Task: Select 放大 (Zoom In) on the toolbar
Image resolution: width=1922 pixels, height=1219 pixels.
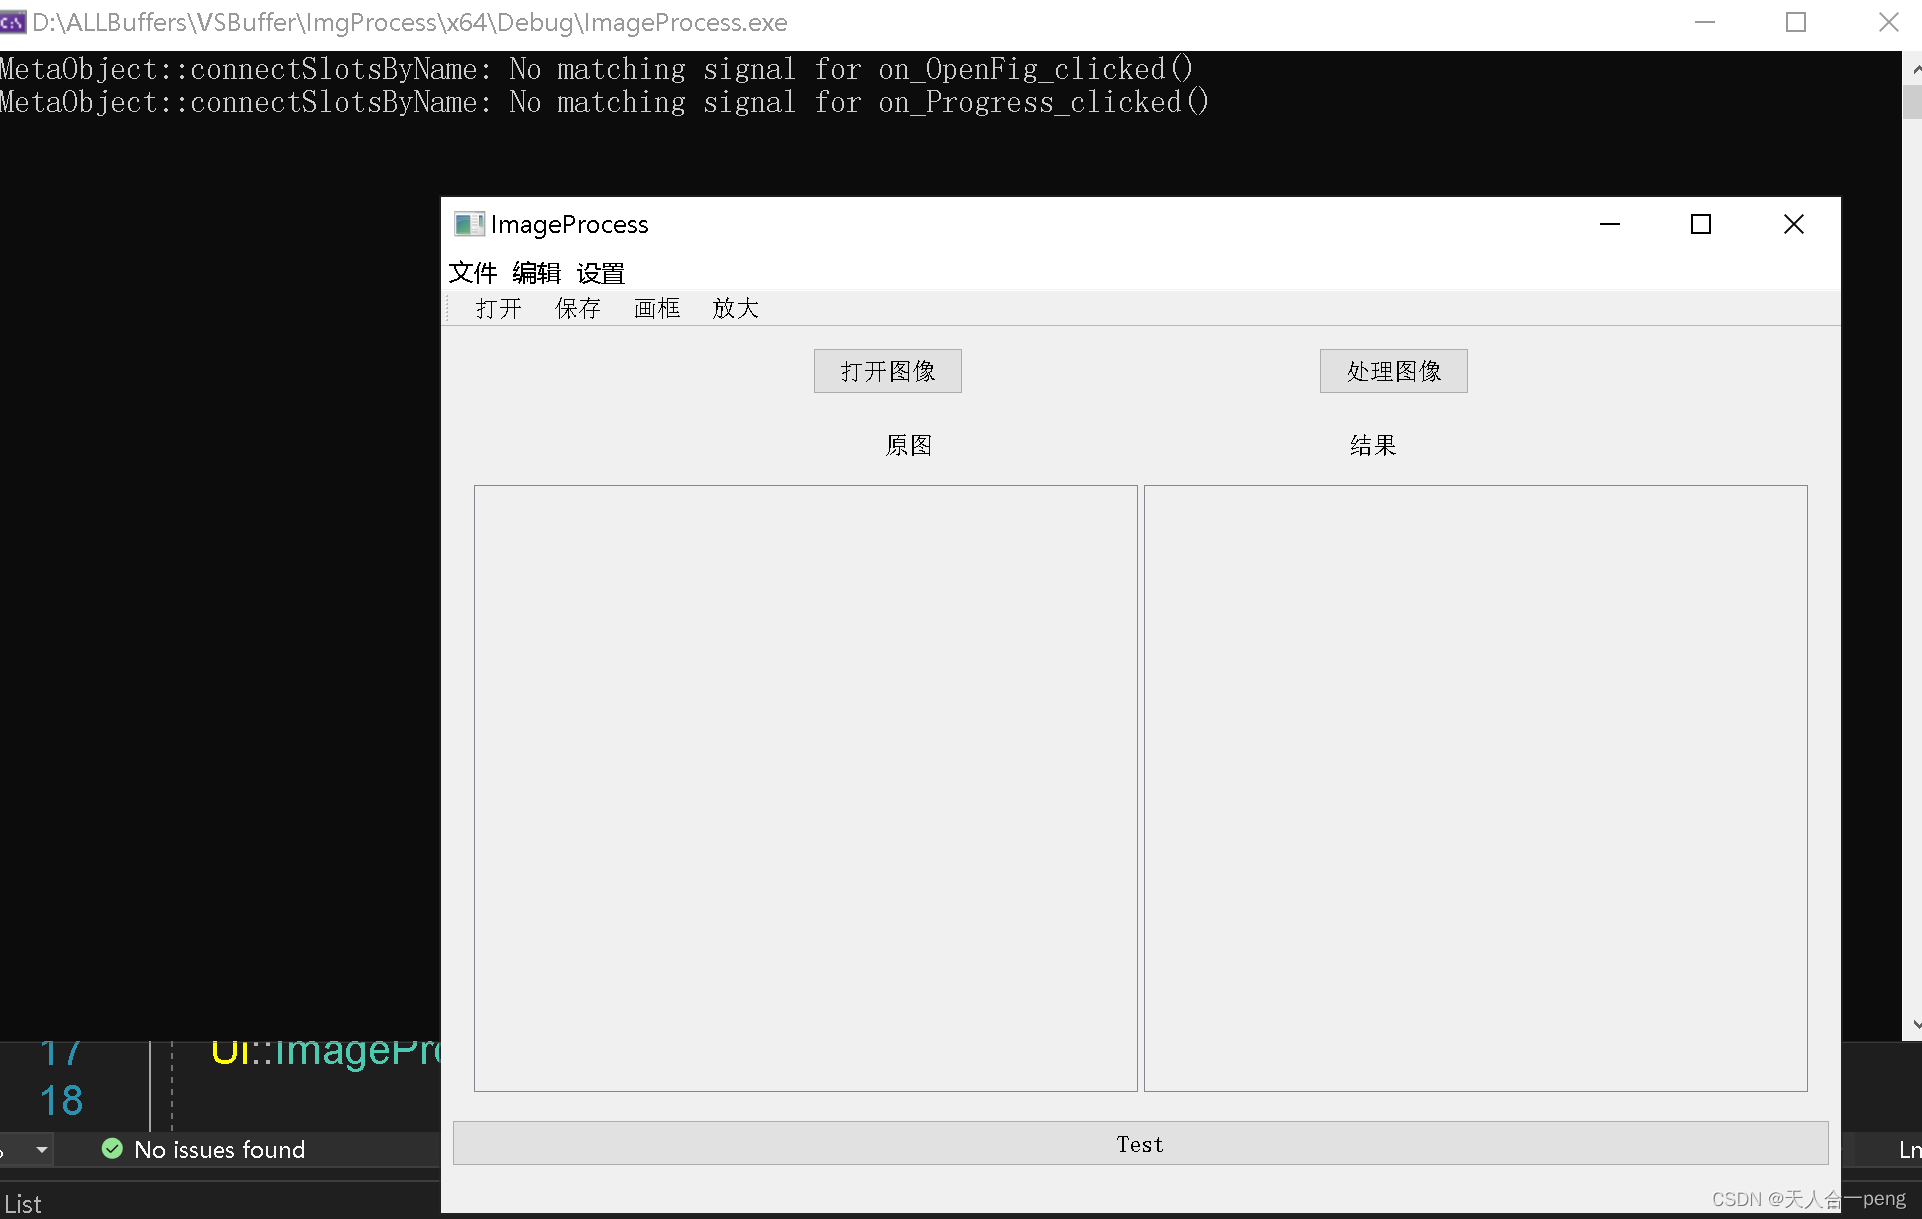Action: (735, 308)
